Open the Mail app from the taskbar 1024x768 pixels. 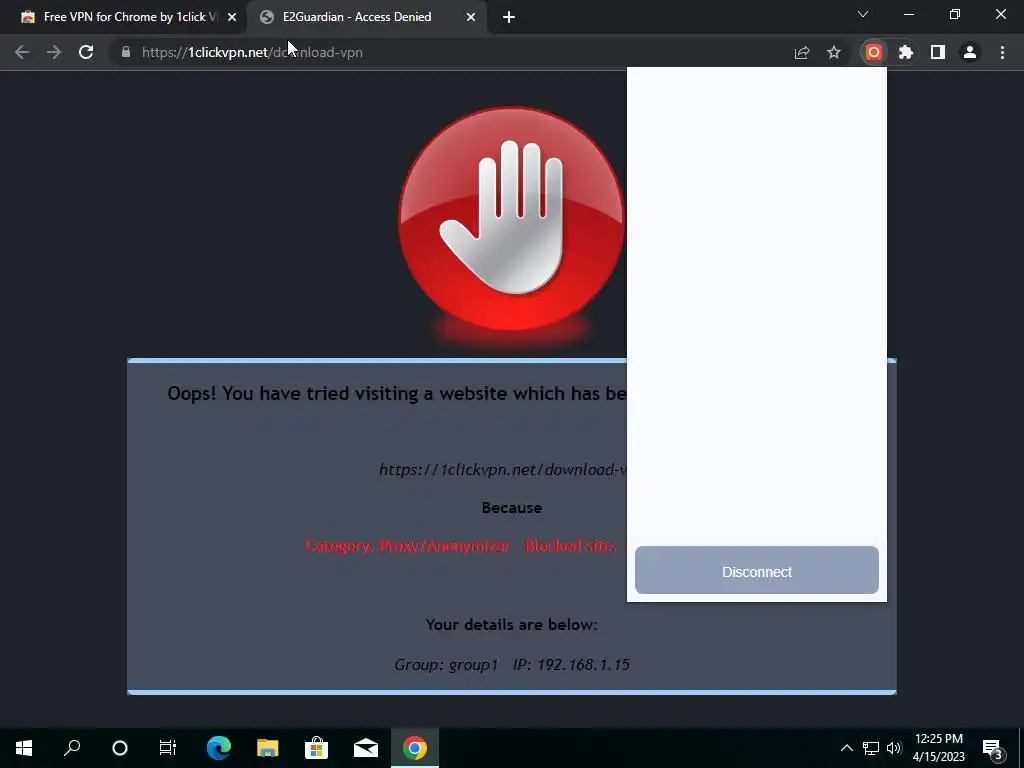pyautogui.click(x=366, y=748)
